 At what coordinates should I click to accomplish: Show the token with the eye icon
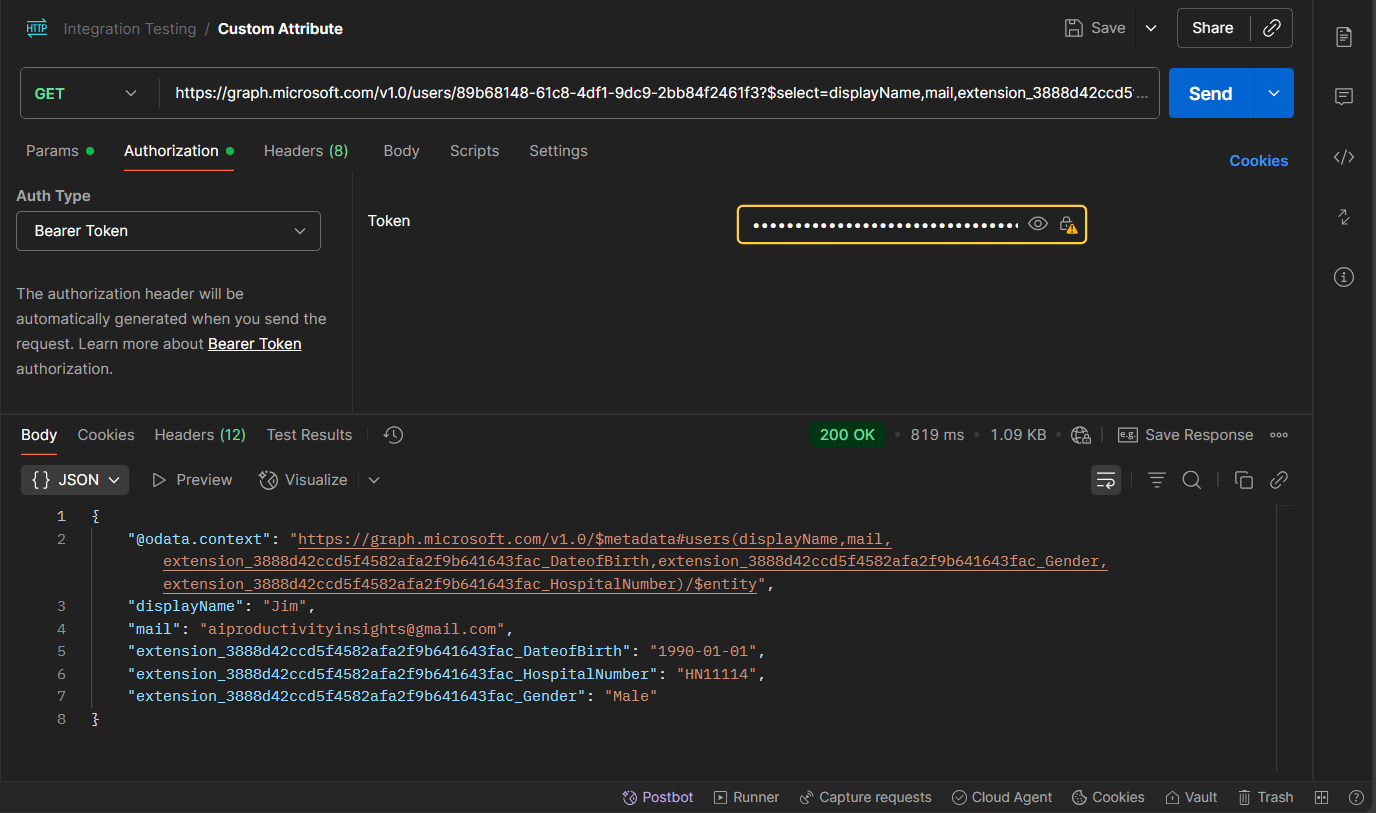click(1038, 224)
